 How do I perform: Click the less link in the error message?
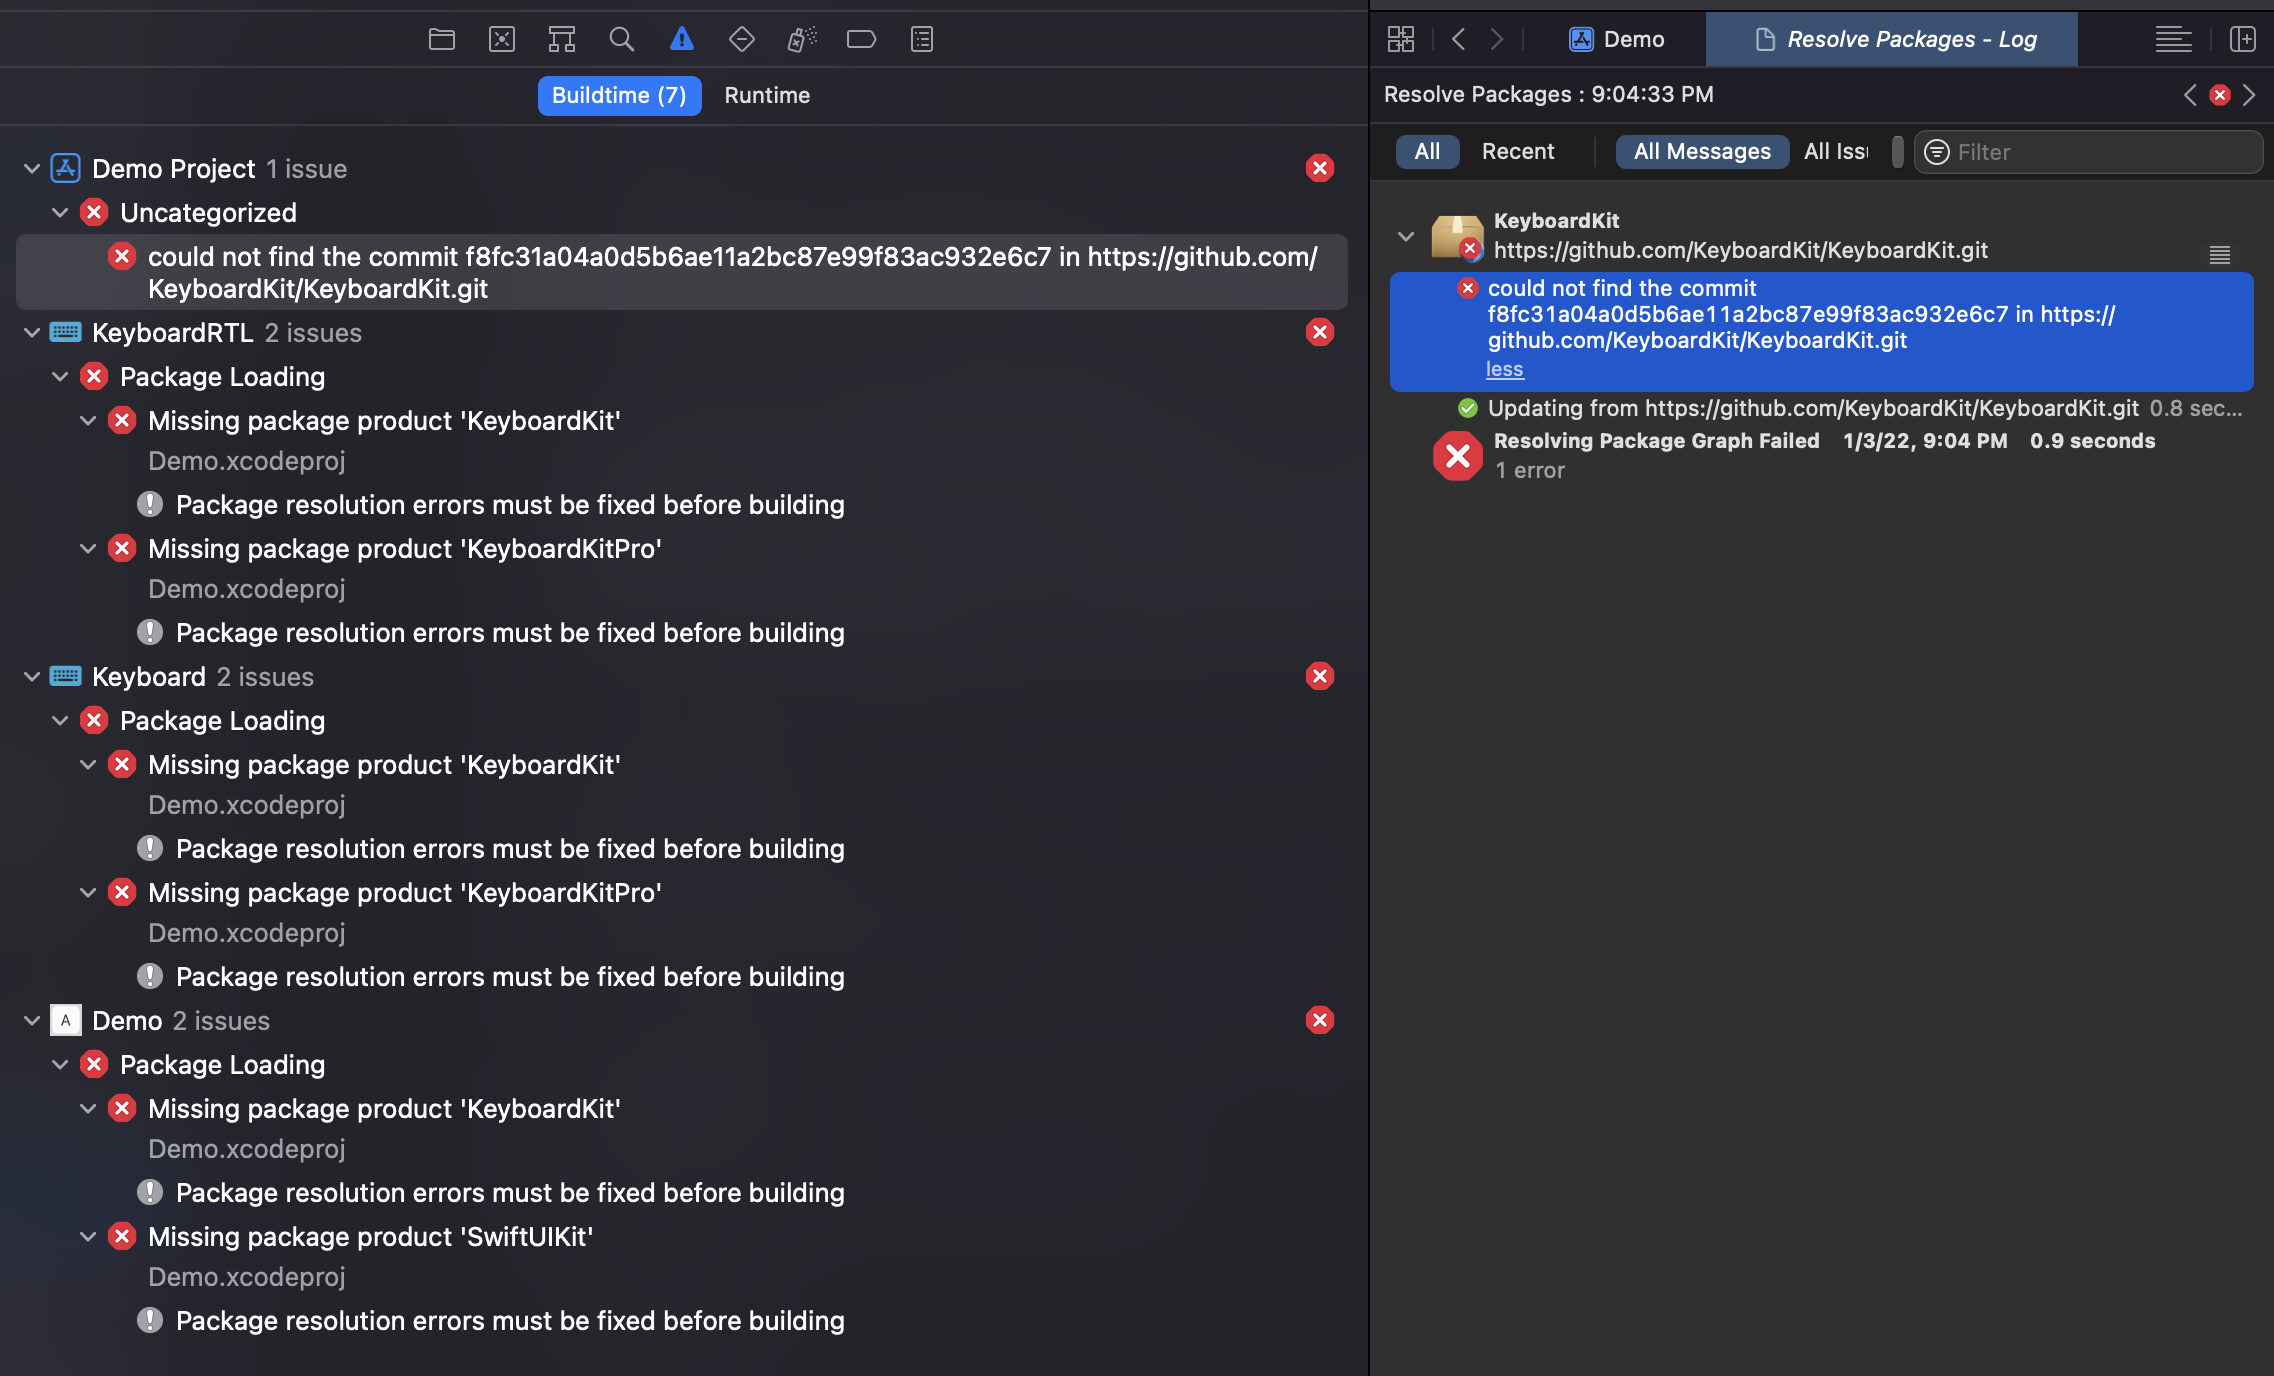coord(1503,369)
